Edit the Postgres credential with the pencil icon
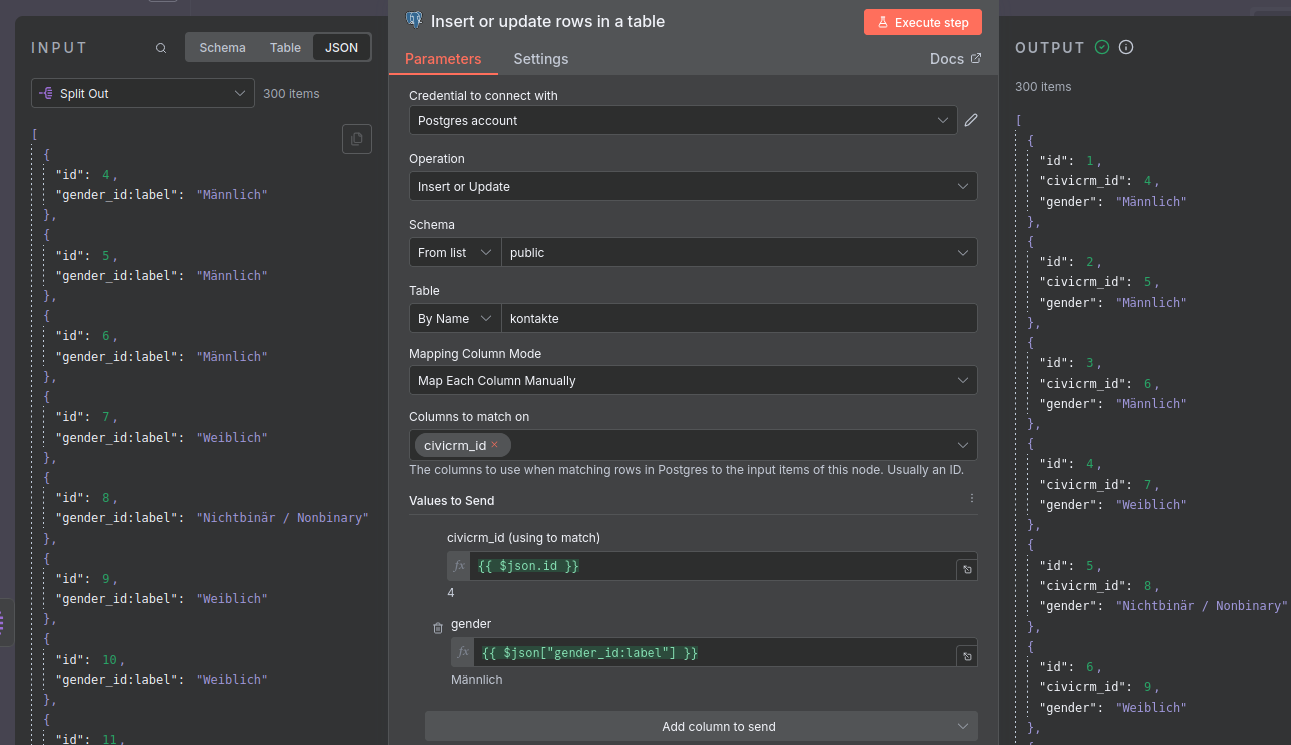This screenshot has height=745, width=1291. (x=970, y=119)
